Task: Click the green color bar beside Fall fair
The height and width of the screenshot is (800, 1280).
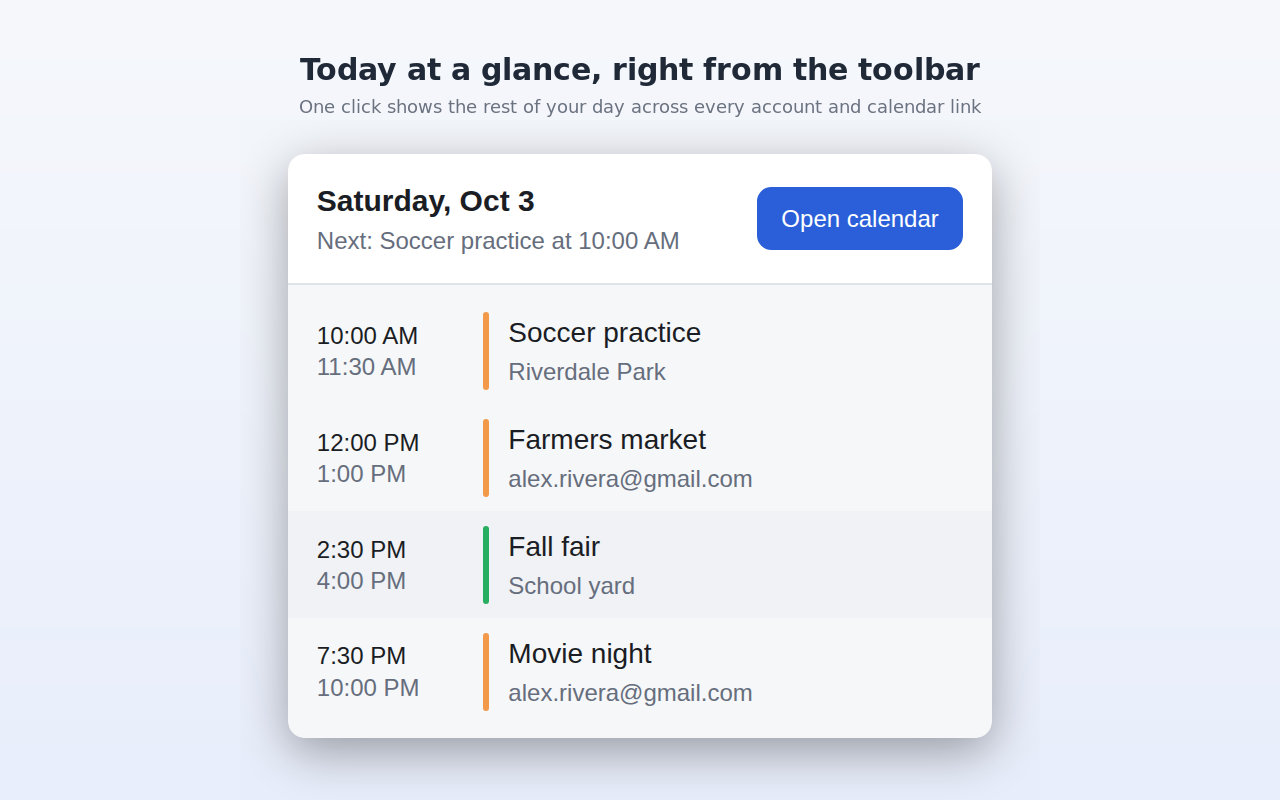Action: point(486,565)
